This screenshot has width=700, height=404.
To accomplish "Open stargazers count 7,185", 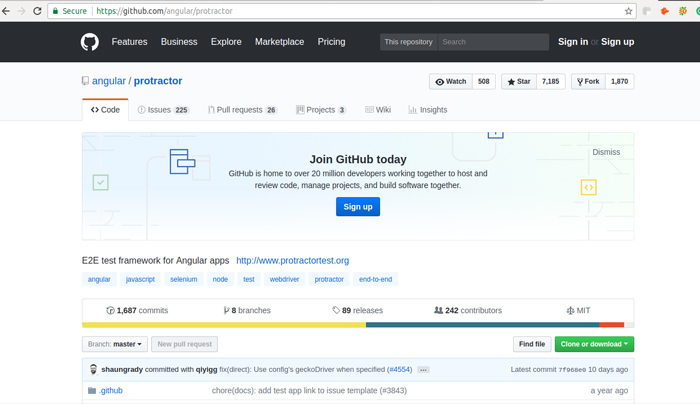I will click(550, 82).
